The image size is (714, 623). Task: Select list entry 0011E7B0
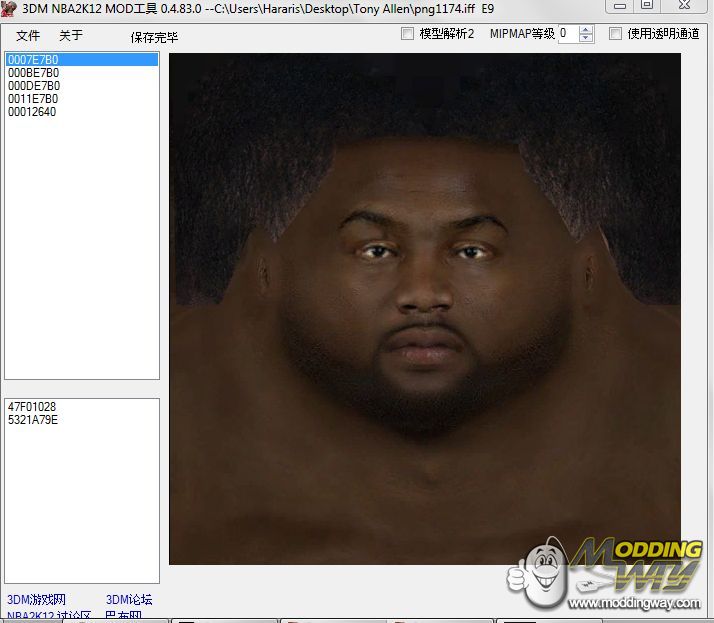coord(33,99)
